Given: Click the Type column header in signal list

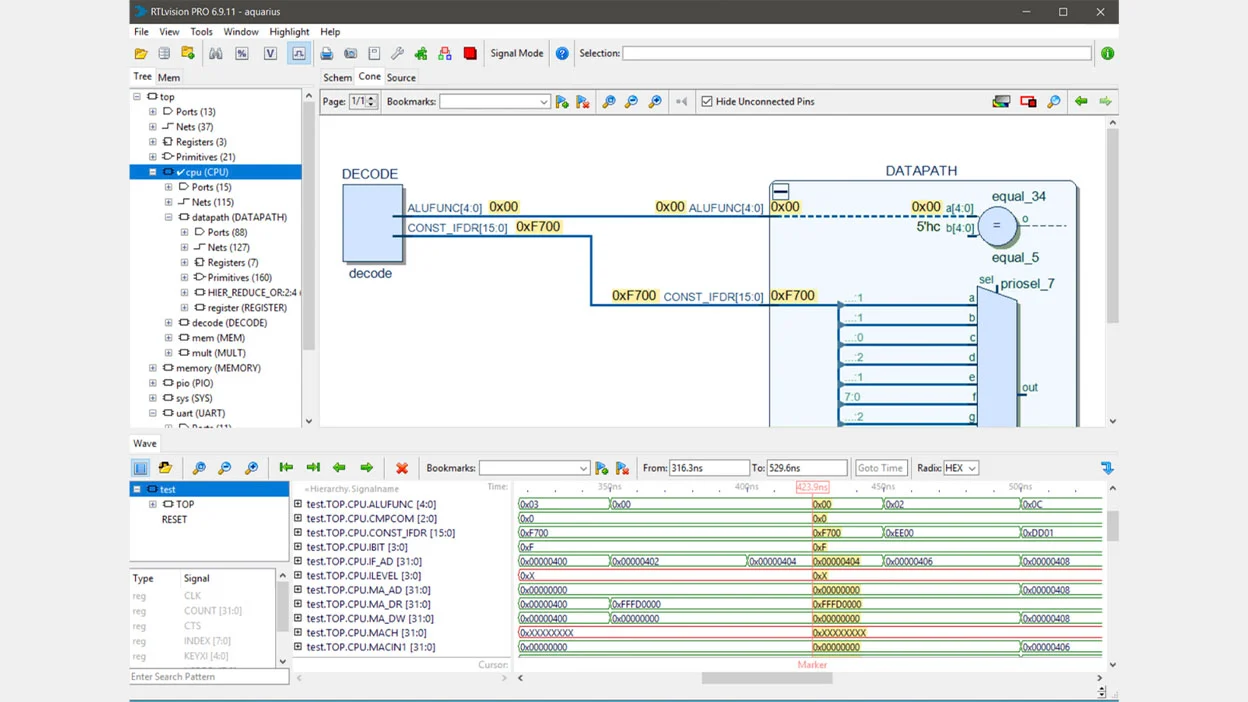Looking at the screenshot, I should click(x=143, y=578).
